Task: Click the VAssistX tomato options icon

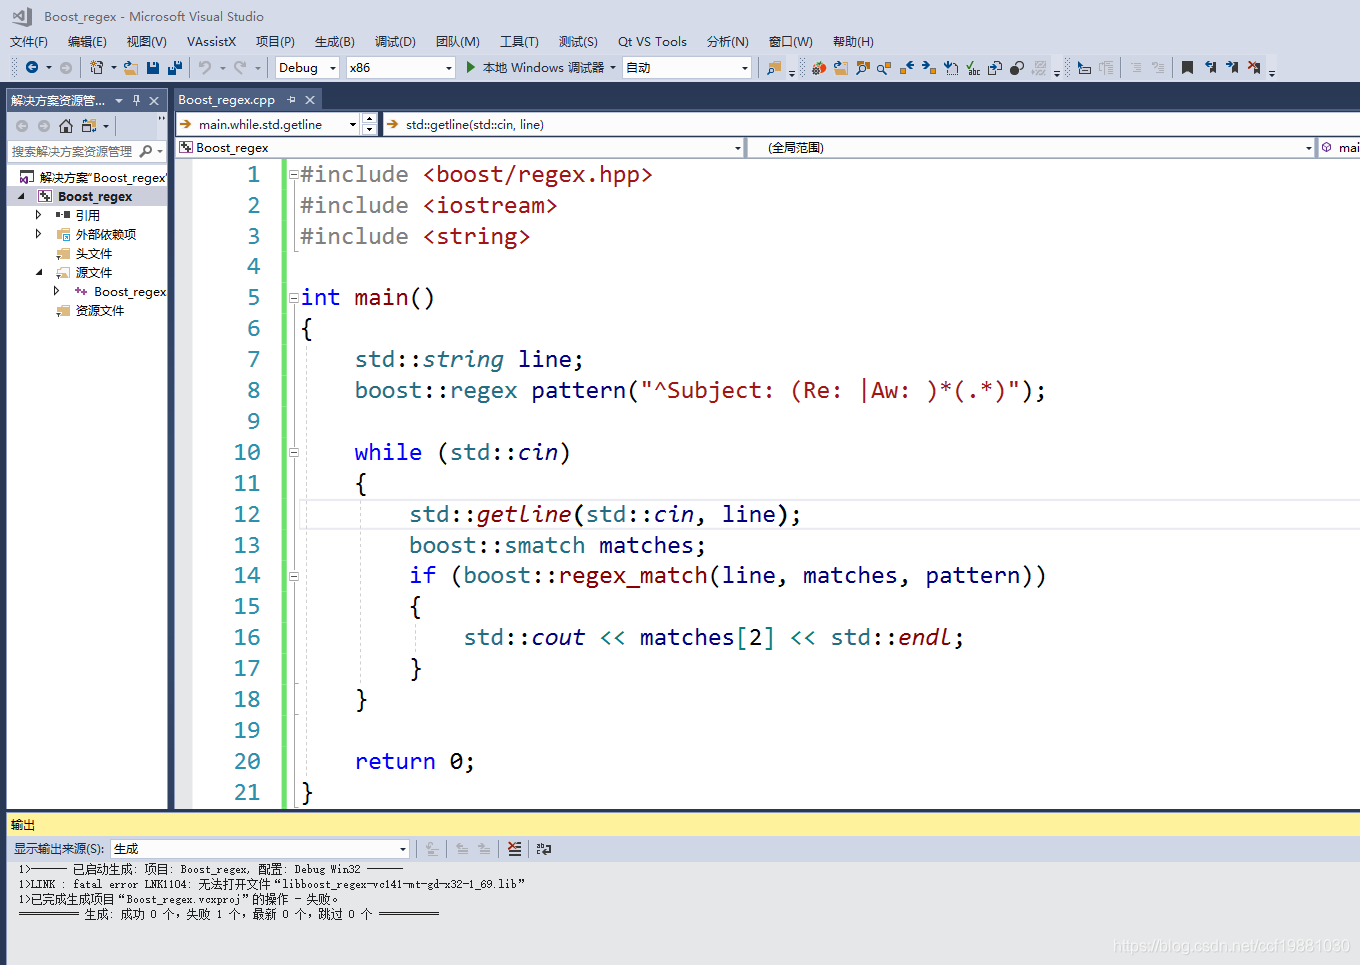Action: [x=818, y=67]
